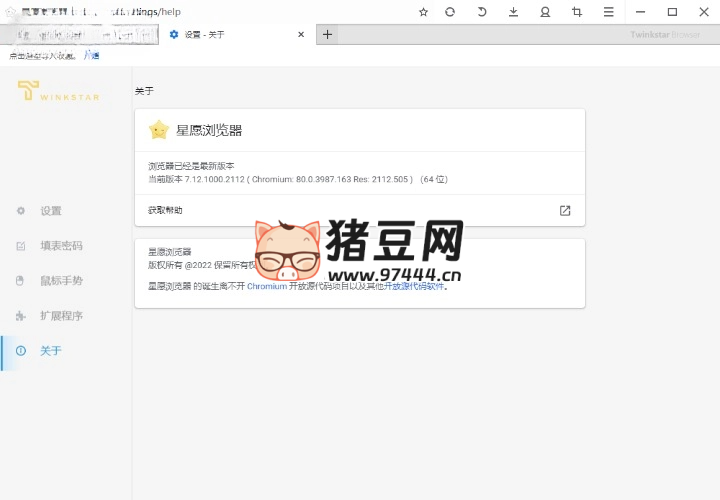Click the gear icon beside 设置
Screen dimensions: 720x500
click(x=21, y=211)
